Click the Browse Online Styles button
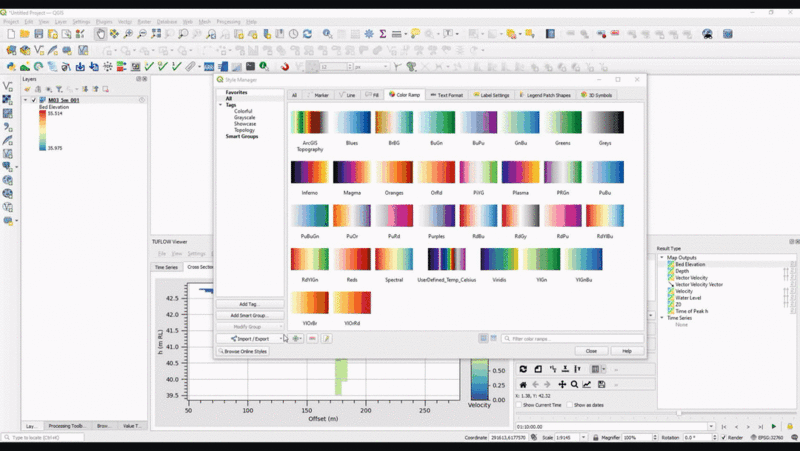 pyautogui.click(x=245, y=352)
